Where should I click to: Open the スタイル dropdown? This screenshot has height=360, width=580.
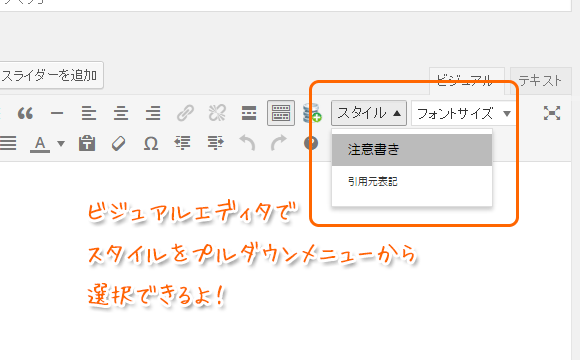click(369, 113)
